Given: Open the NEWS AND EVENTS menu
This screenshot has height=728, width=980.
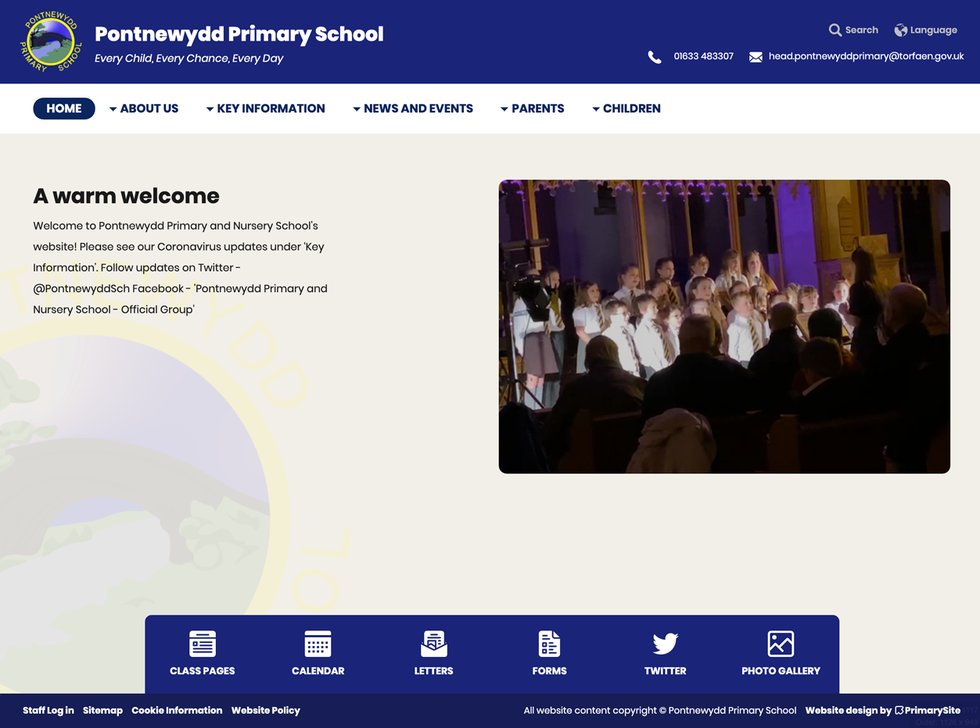Looking at the screenshot, I should click(418, 108).
